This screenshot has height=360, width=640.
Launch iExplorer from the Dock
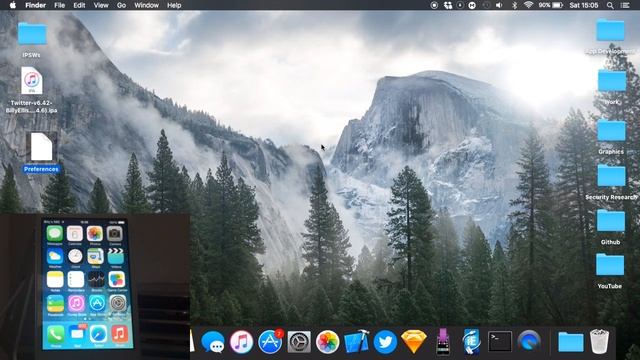(x=471, y=342)
